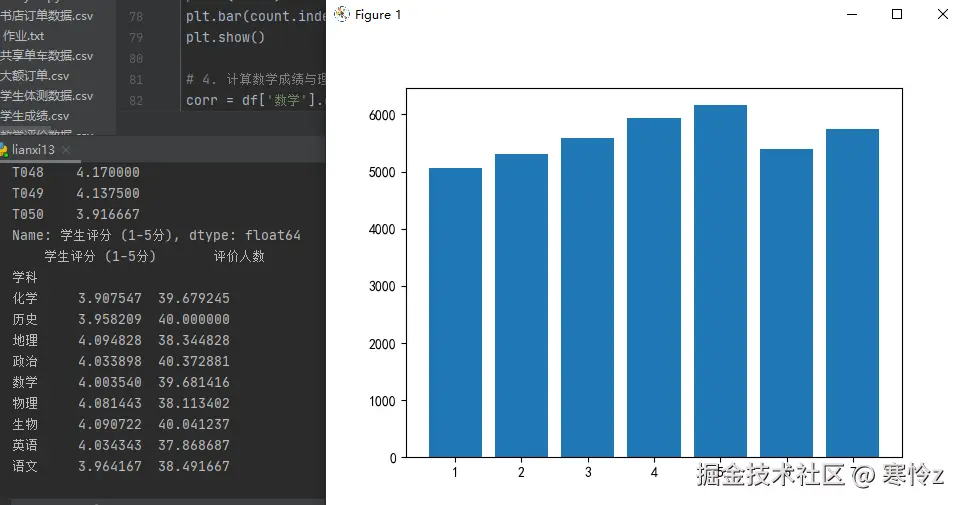This screenshot has width=960, height=505.
Task: Click the 地理 row in the output
Action: [x=121, y=340]
